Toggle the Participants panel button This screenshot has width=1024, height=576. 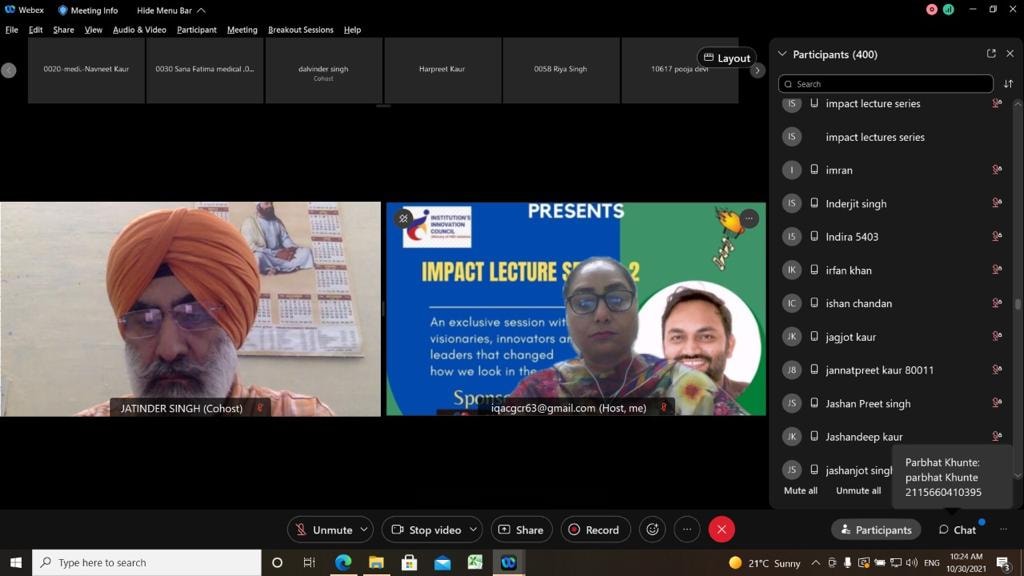pyautogui.click(x=876, y=530)
